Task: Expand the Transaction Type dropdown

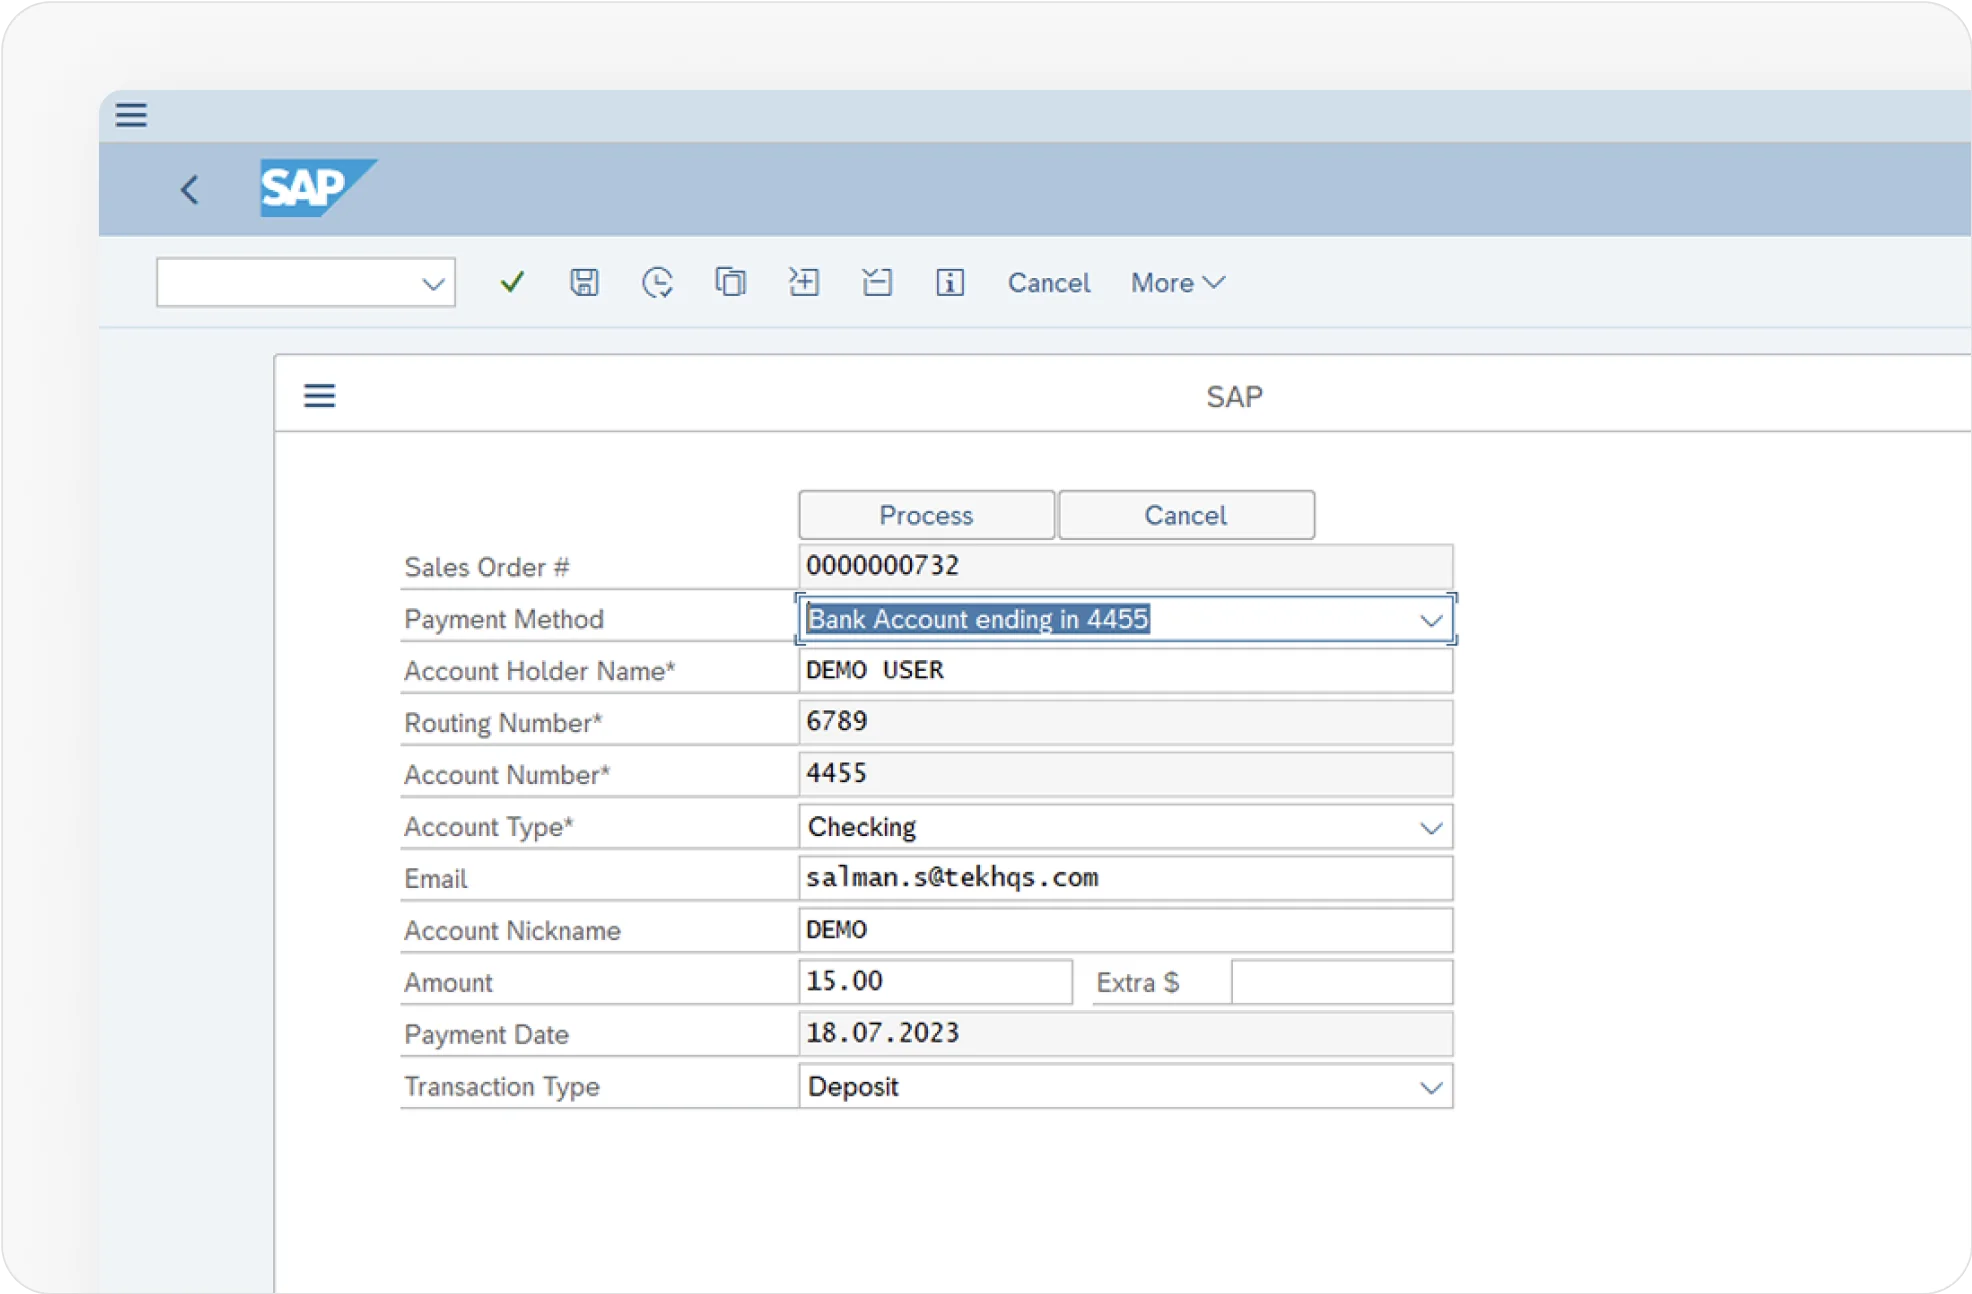Action: (1431, 1087)
